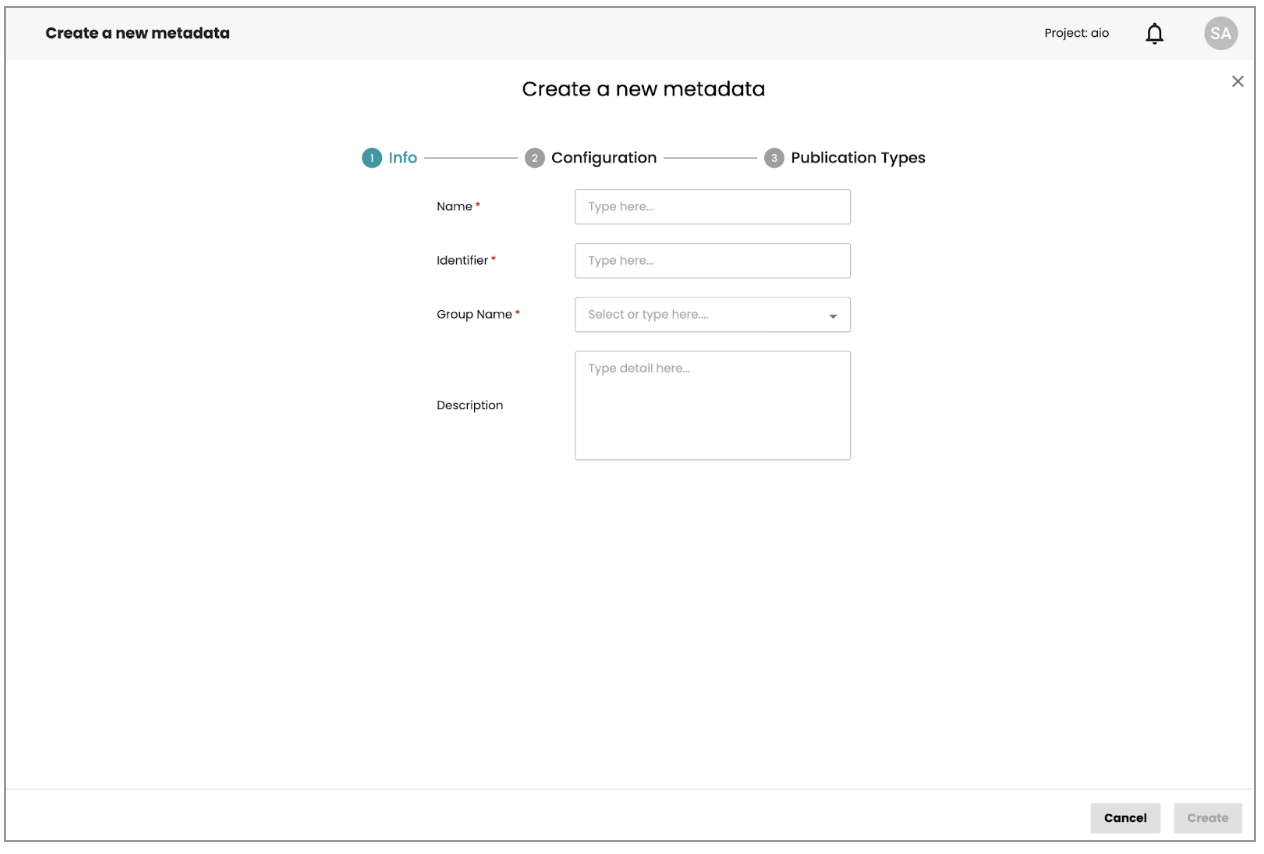Click the step 1 number circle
The image size is (1264, 854).
click(371, 158)
